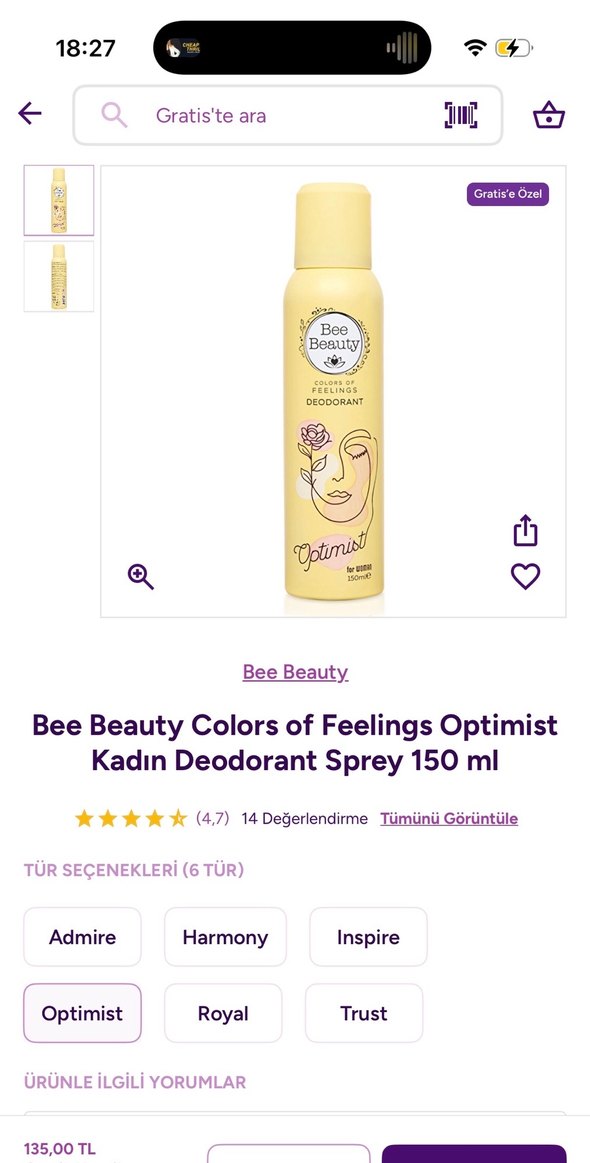The width and height of the screenshot is (590, 1163).
Task: Select the Optimist variant option
Action: click(x=82, y=1013)
